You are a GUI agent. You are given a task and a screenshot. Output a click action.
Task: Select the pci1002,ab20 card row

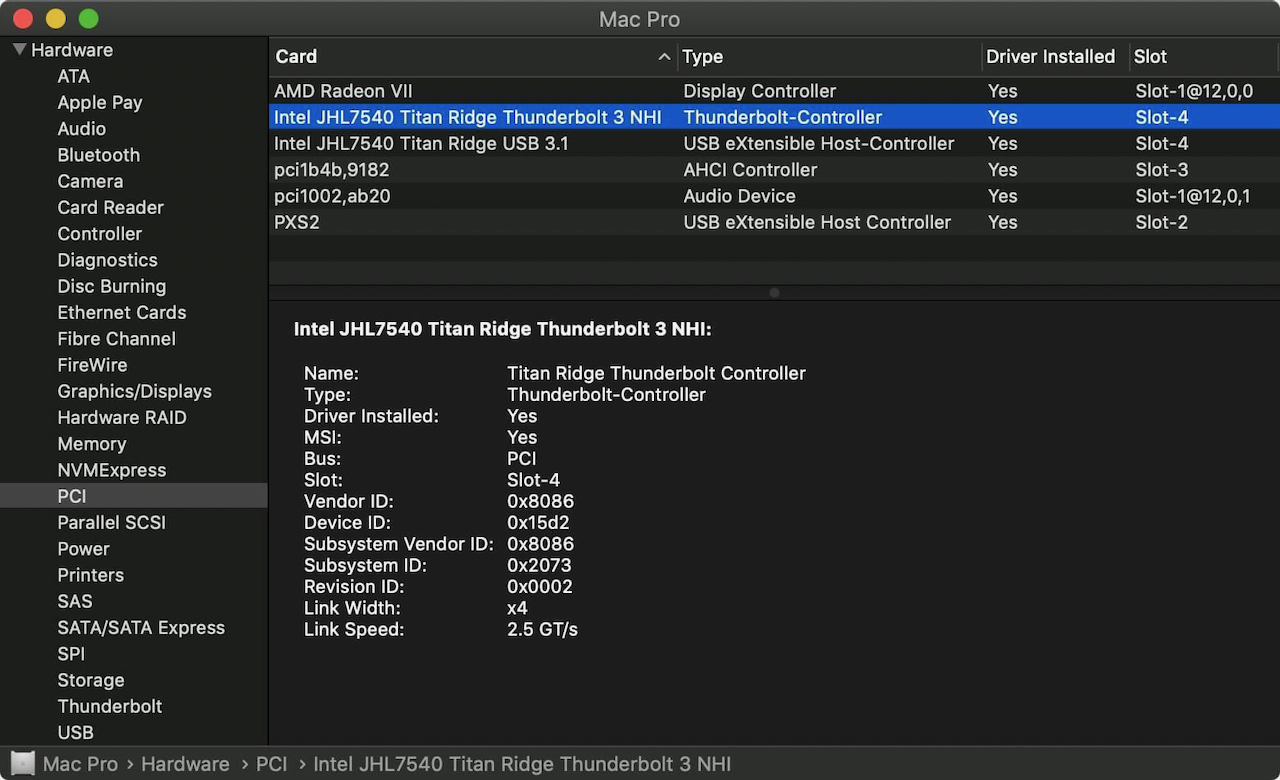coord(774,196)
